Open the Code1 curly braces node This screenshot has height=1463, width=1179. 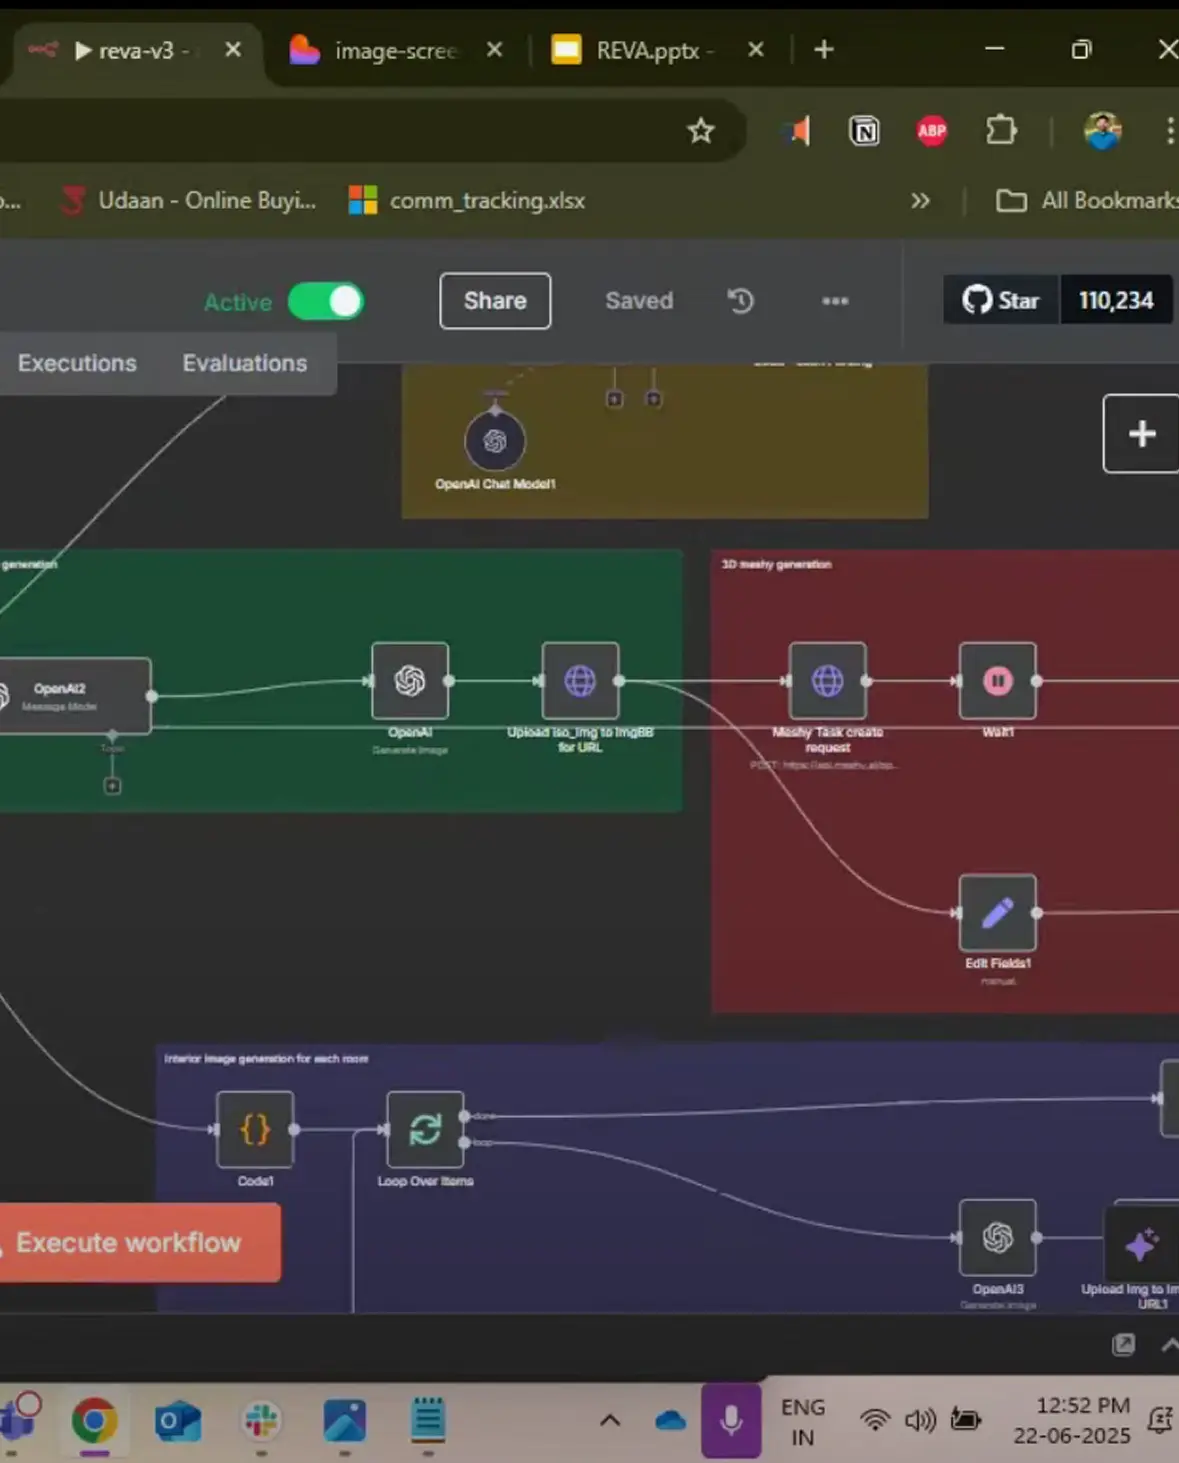[x=255, y=1130]
